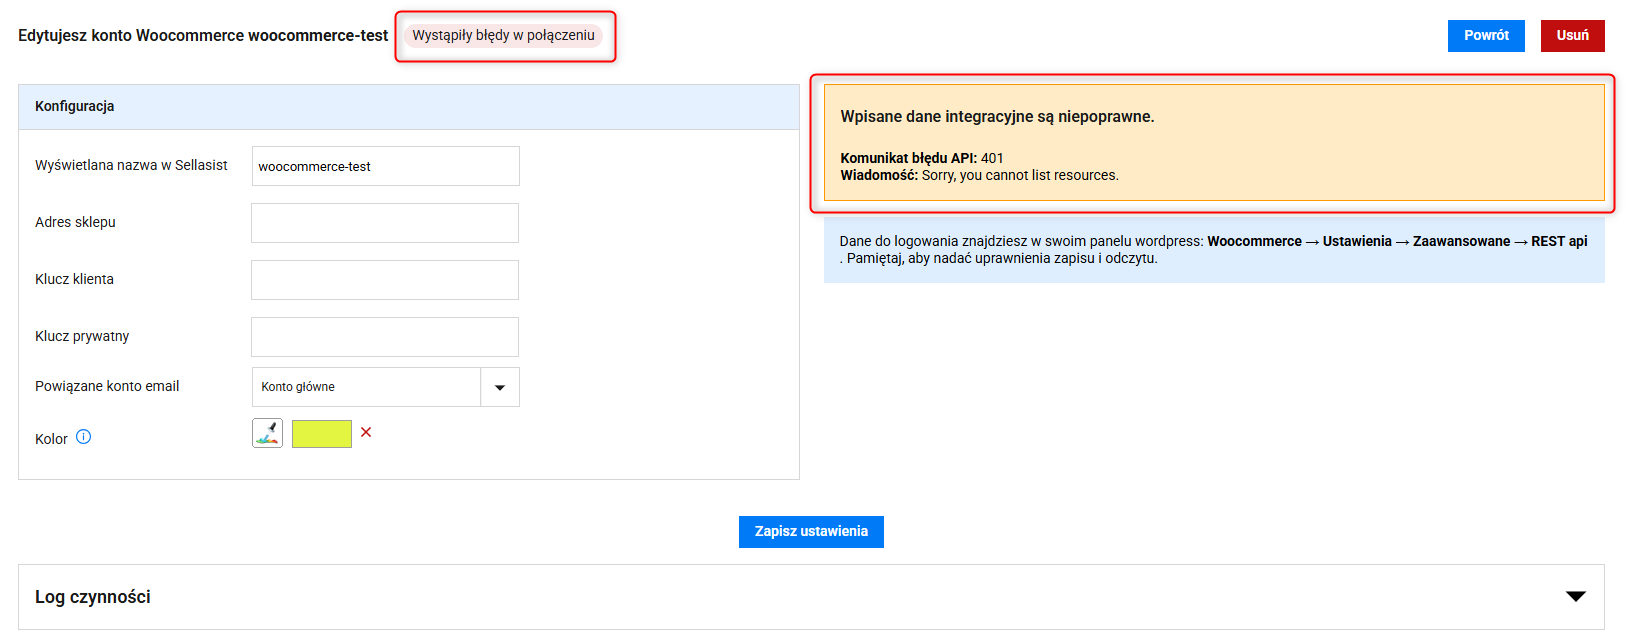Click the API error 401 alert box
This screenshot has width=1626, height=637.
pos(1213,143)
